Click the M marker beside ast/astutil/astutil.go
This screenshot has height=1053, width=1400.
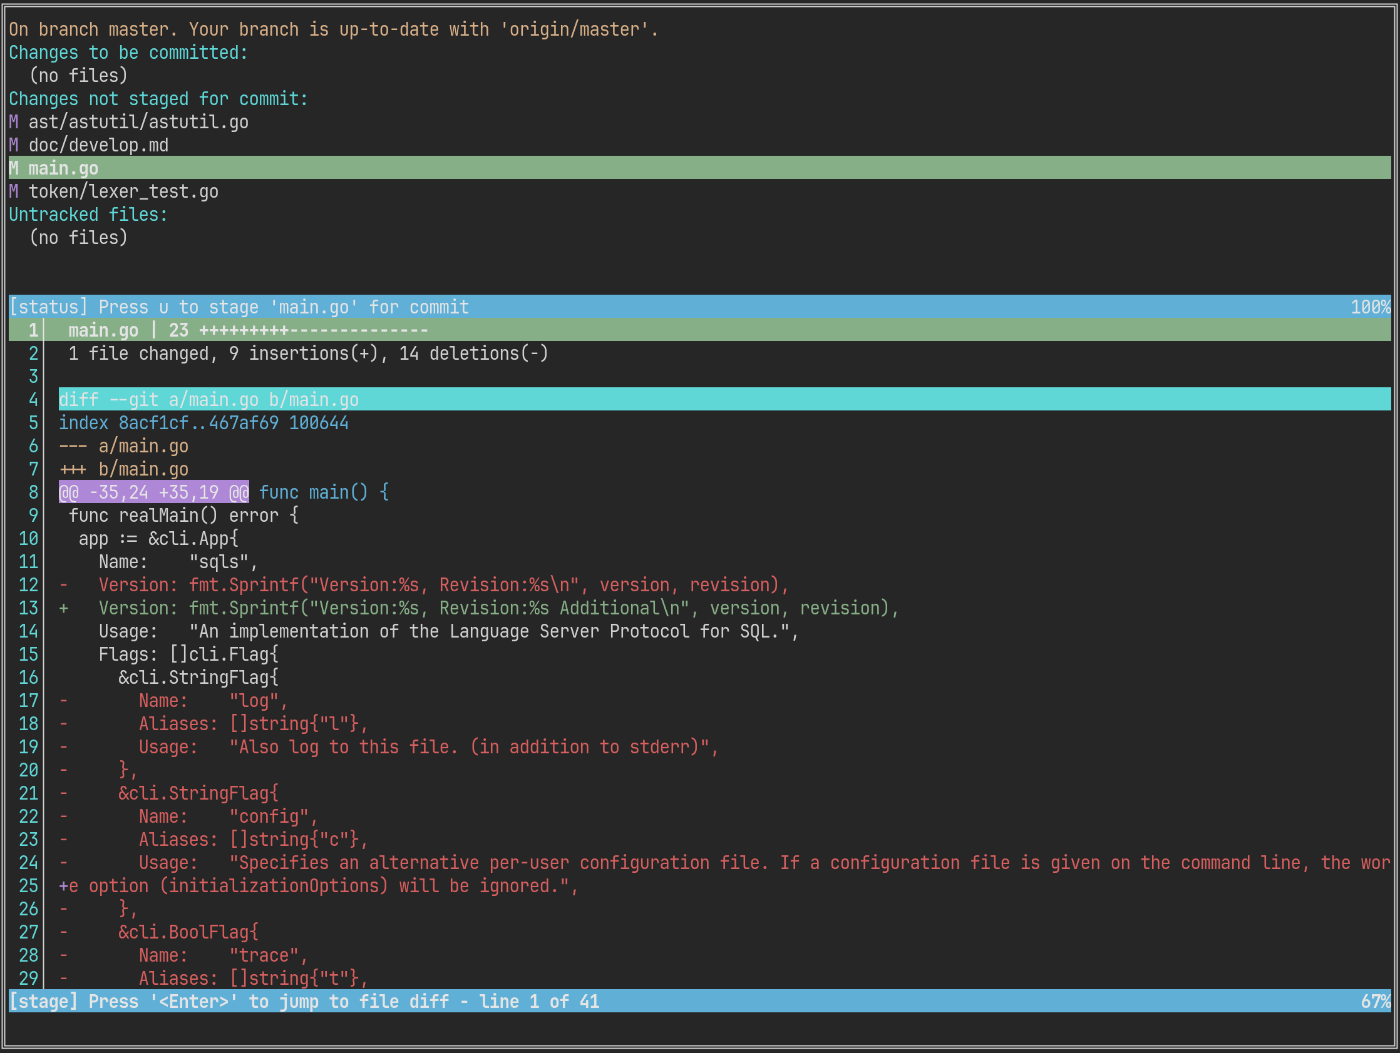[14, 122]
